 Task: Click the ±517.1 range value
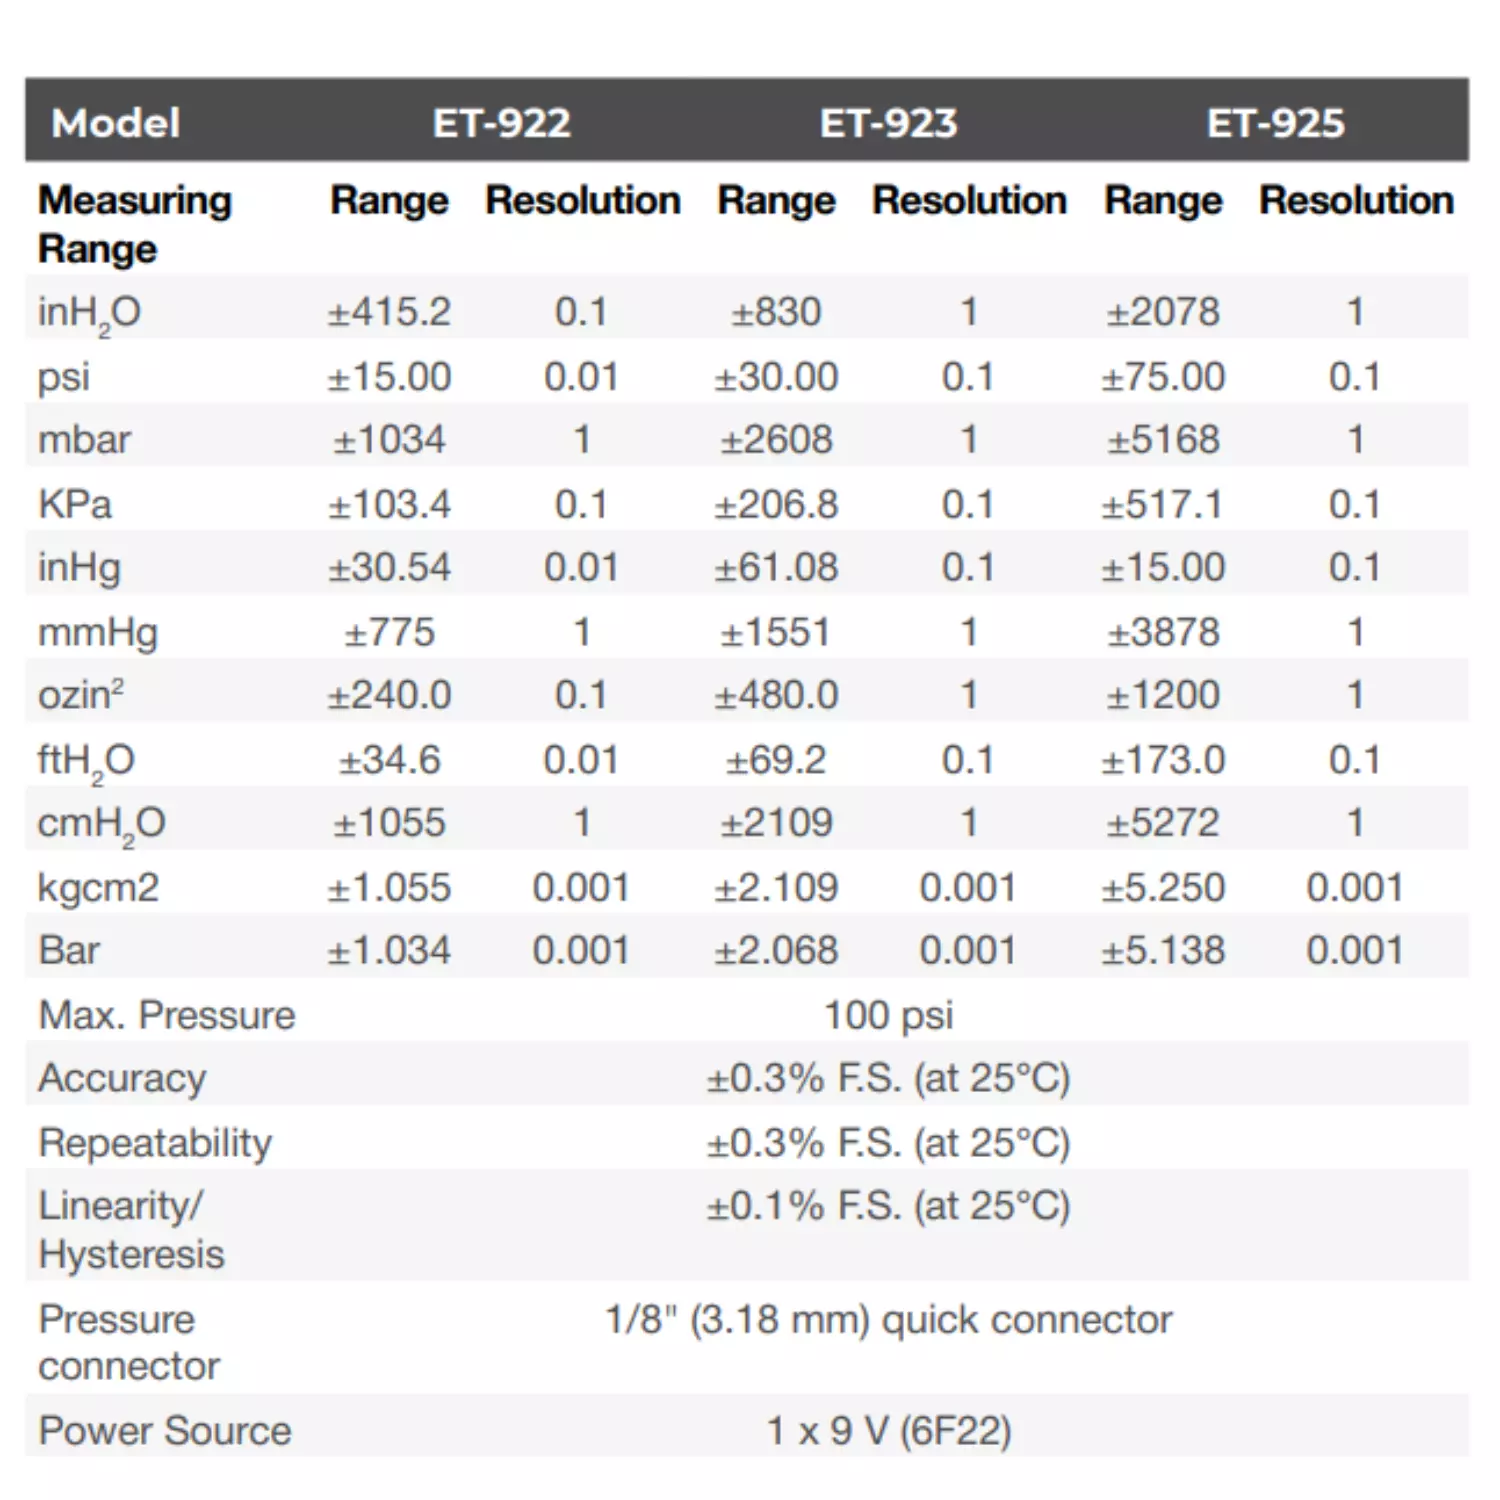1162,504
